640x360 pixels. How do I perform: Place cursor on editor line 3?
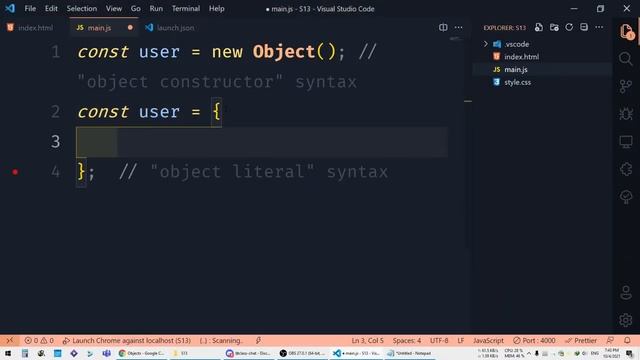261,142
